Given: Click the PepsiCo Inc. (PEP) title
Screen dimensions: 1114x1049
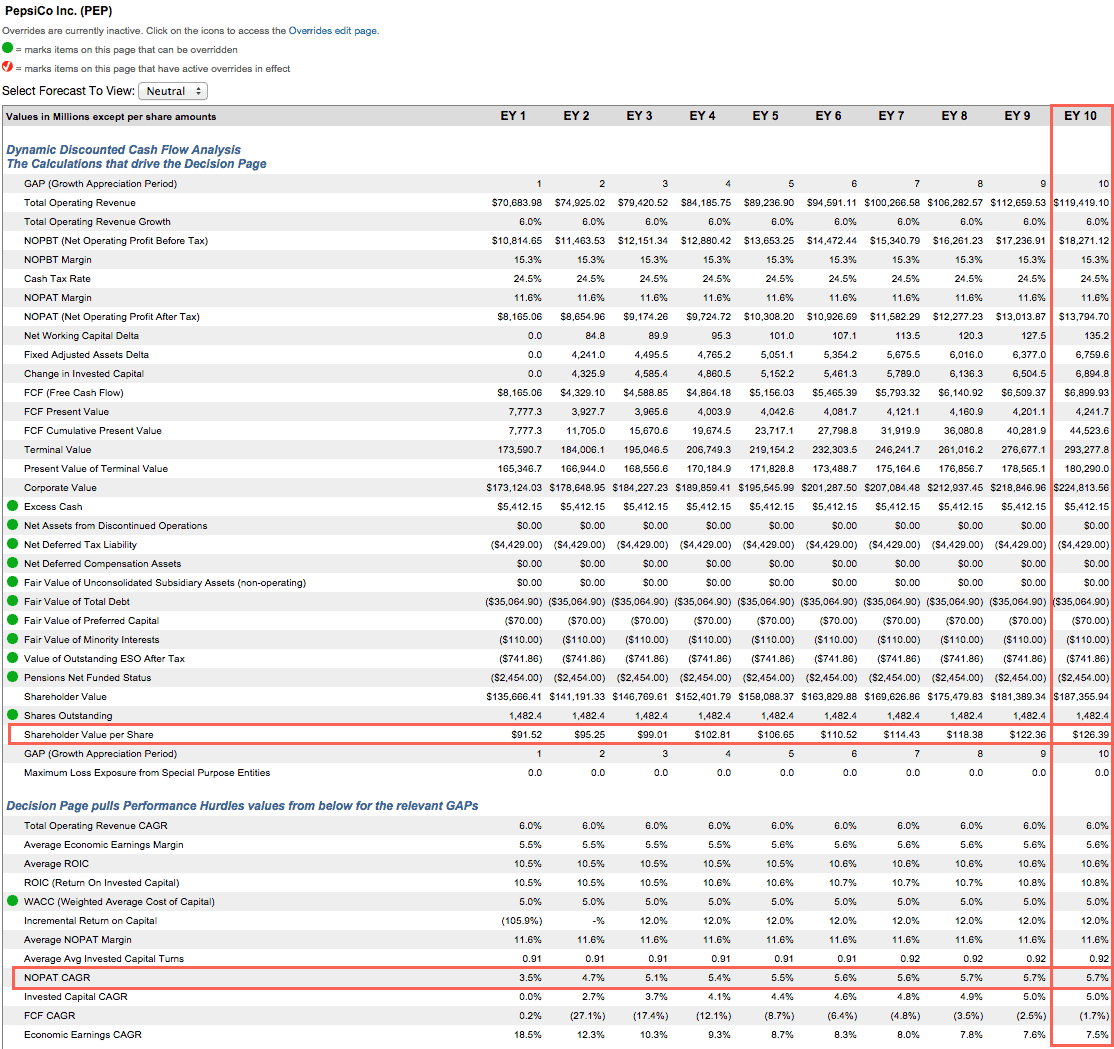Looking at the screenshot, I should 58,11.
